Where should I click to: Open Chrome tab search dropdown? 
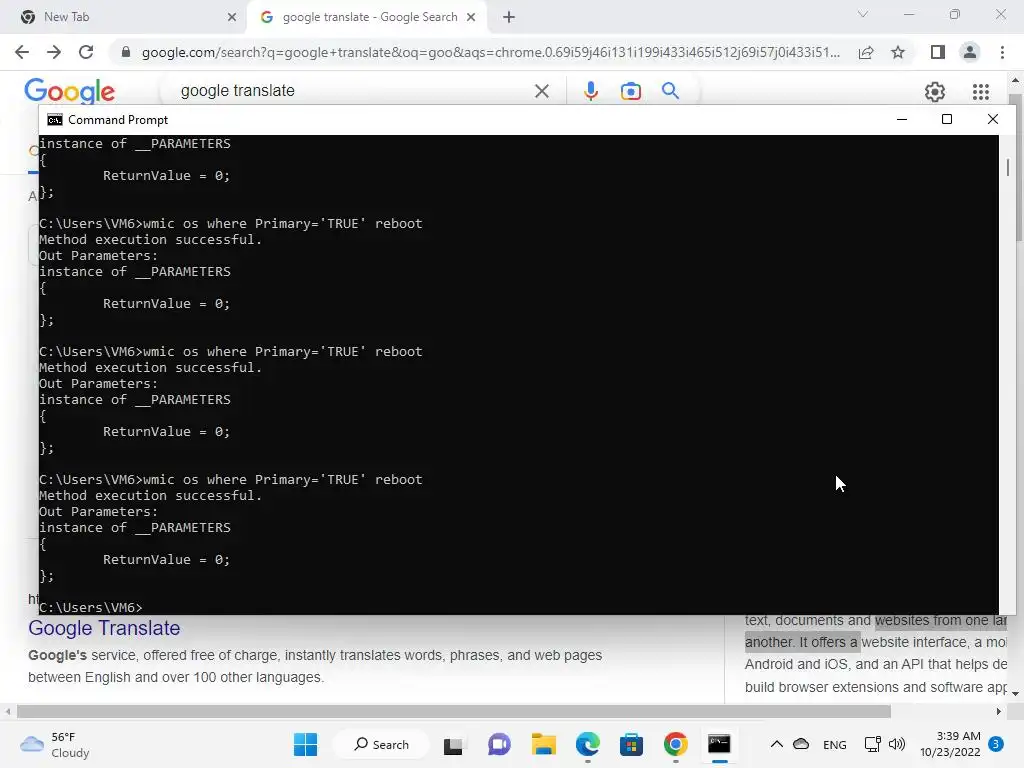pyautogui.click(x=863, y=14)
